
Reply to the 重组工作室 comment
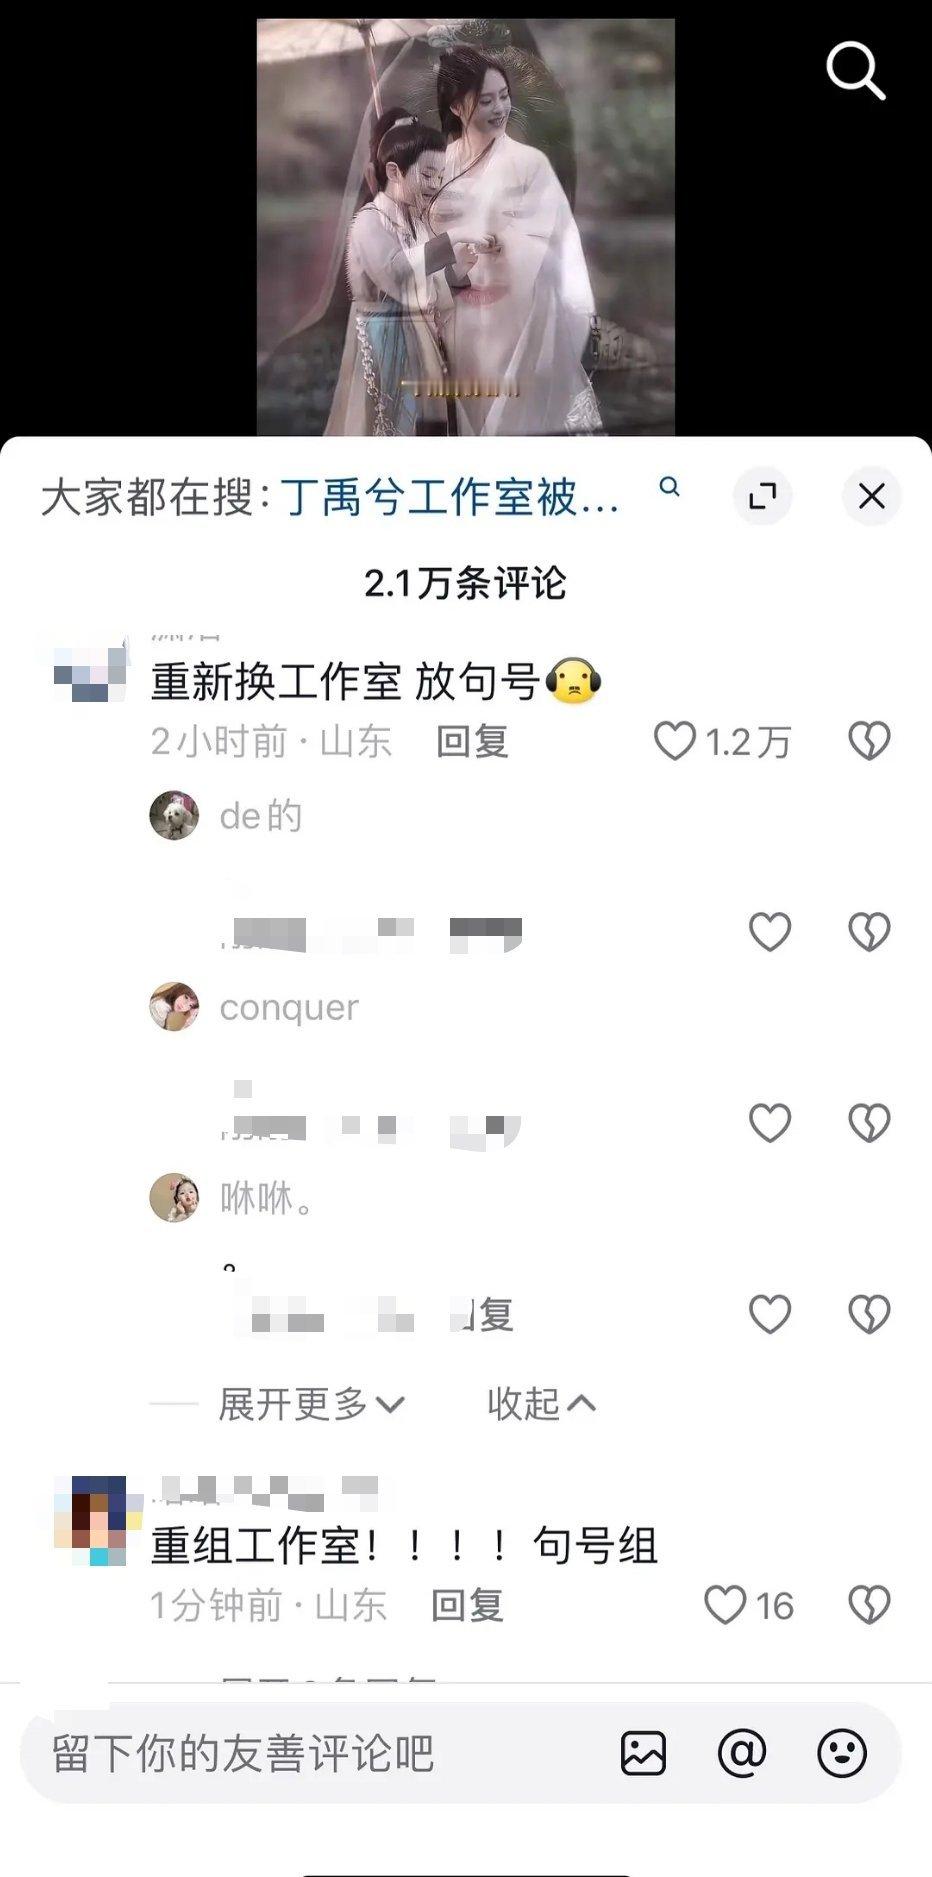(467, 1605)
